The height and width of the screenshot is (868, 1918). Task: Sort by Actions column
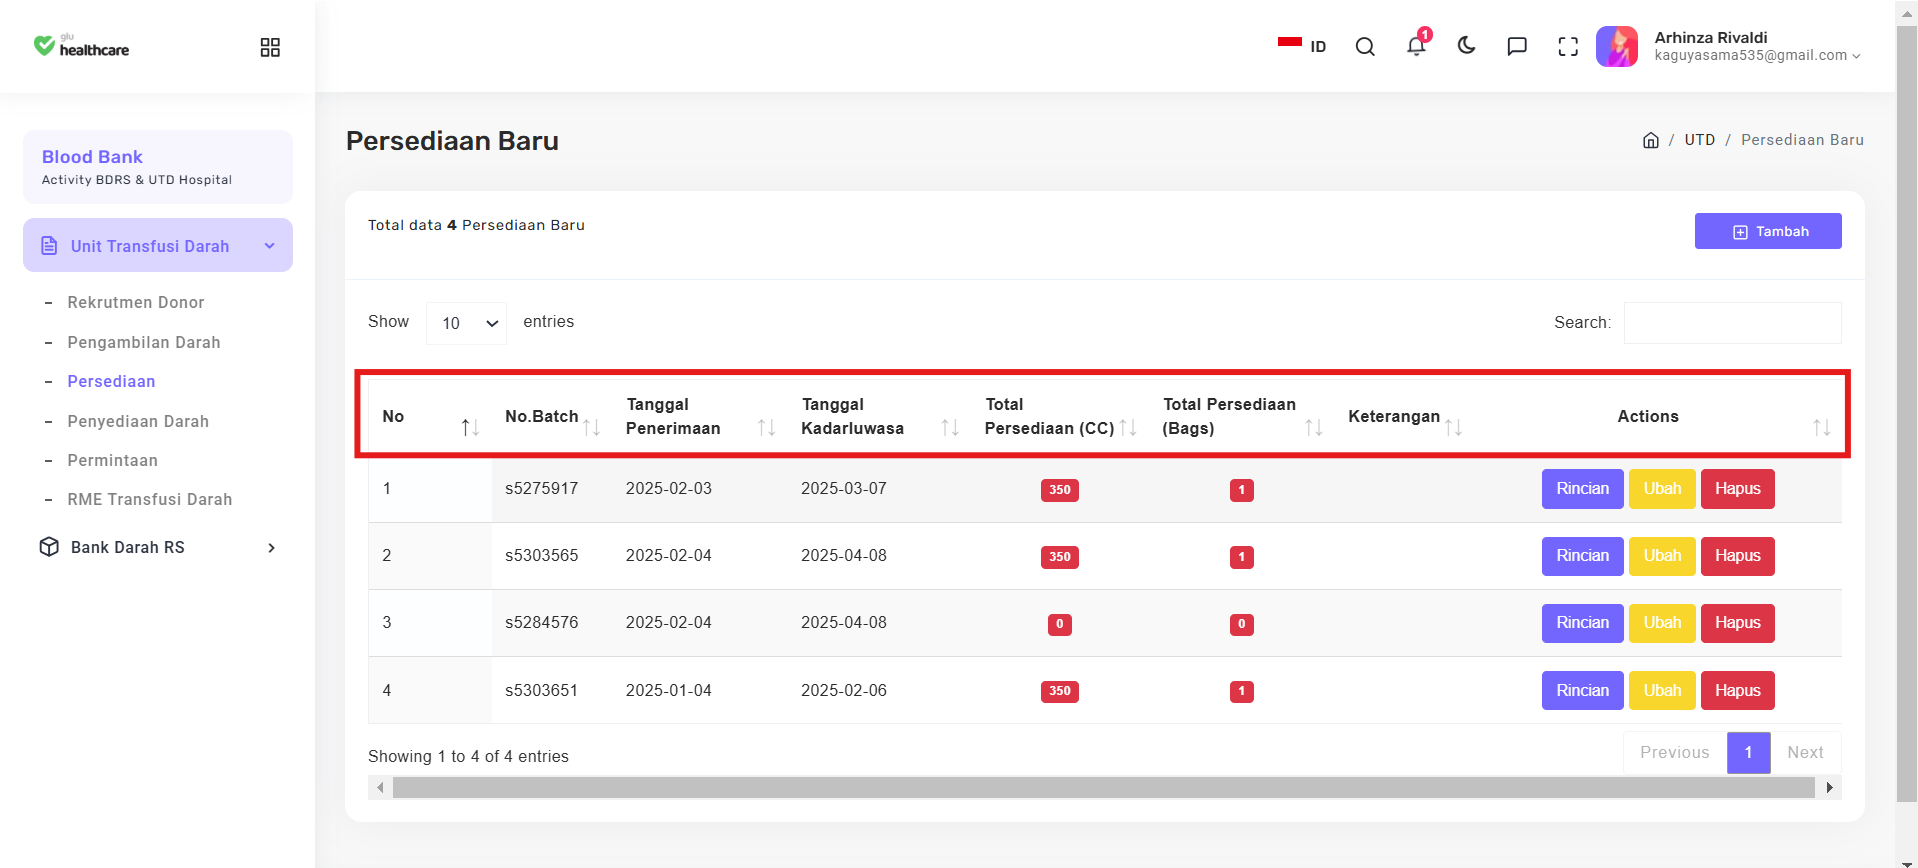coord(1658,416)
